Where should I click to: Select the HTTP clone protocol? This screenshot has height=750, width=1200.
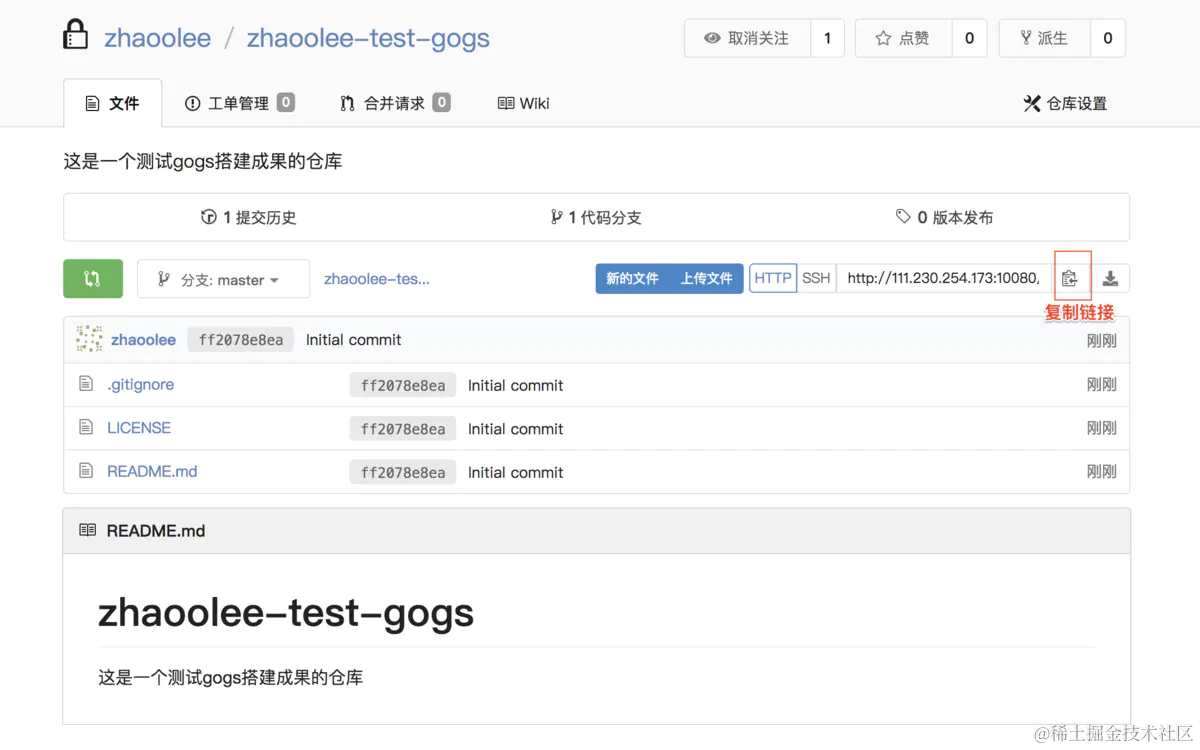[x=773, y=279]
